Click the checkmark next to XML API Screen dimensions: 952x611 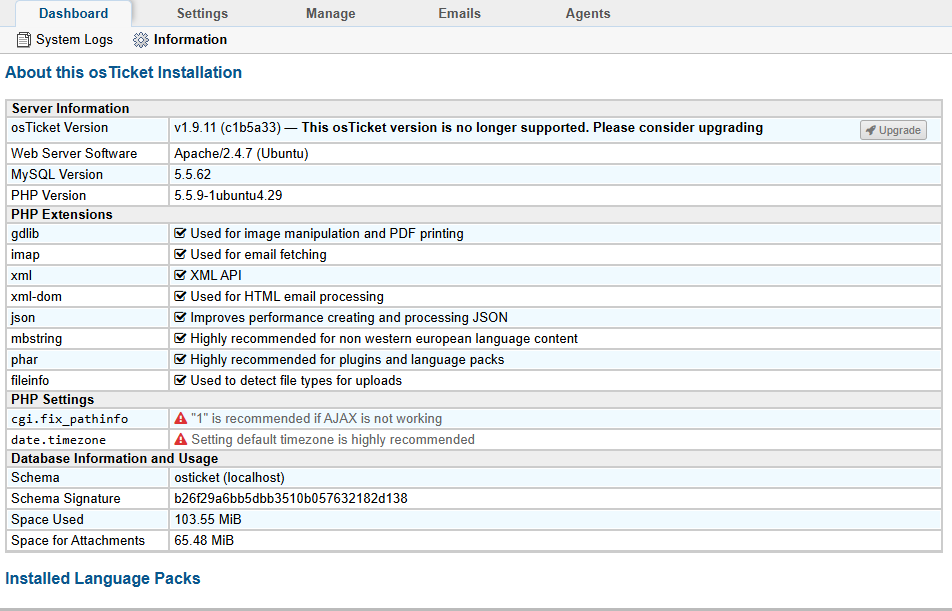click(x=180, y=275)
